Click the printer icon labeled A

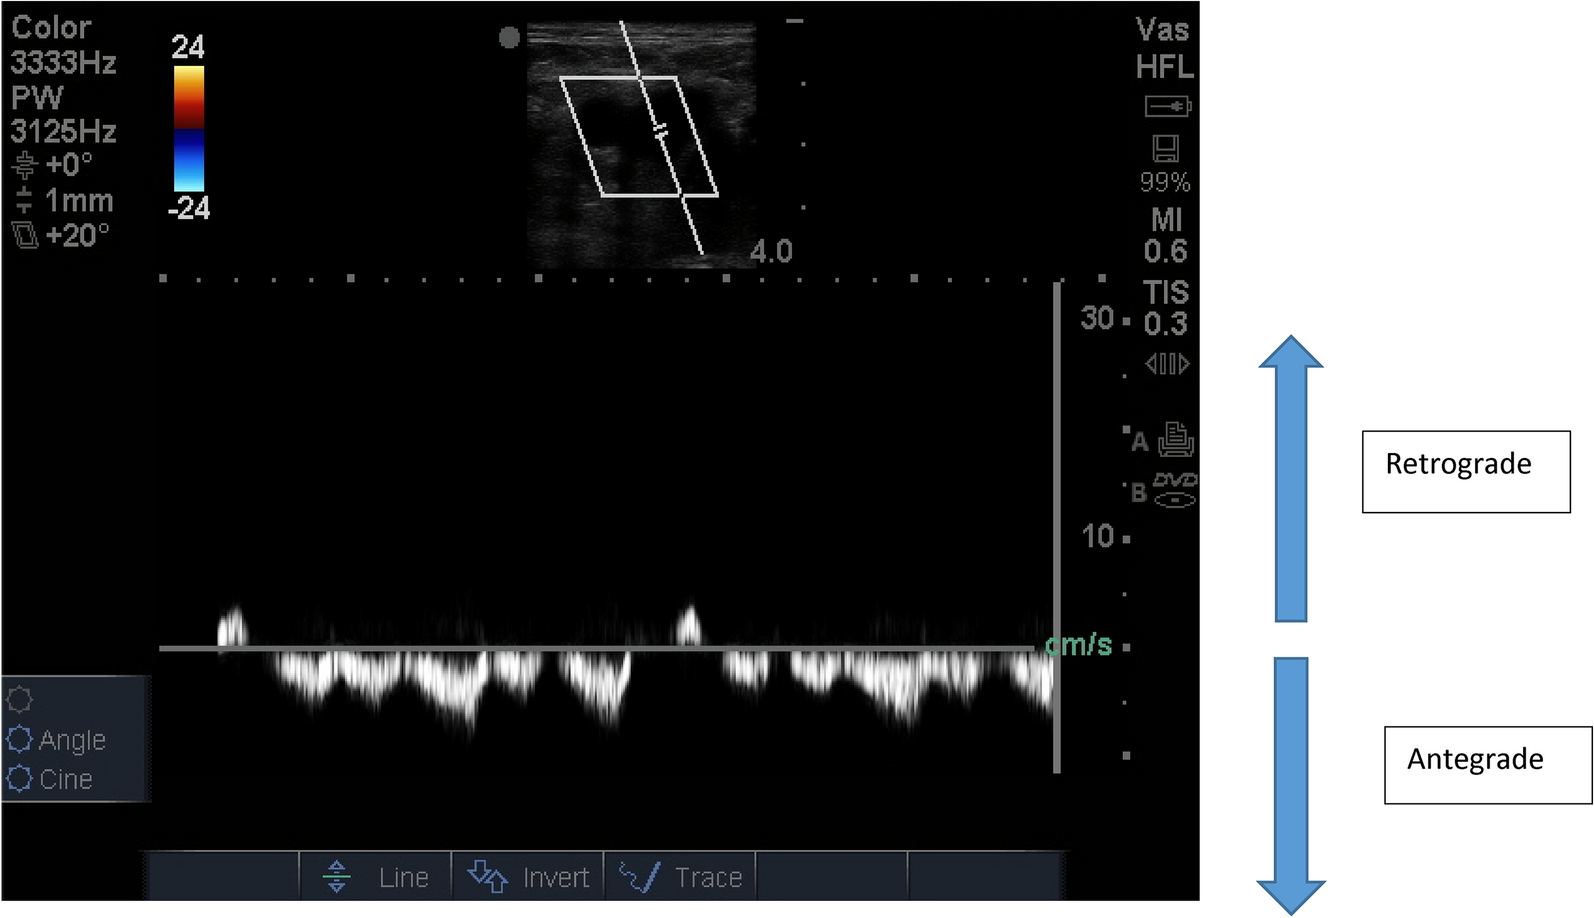(1176, 439)
